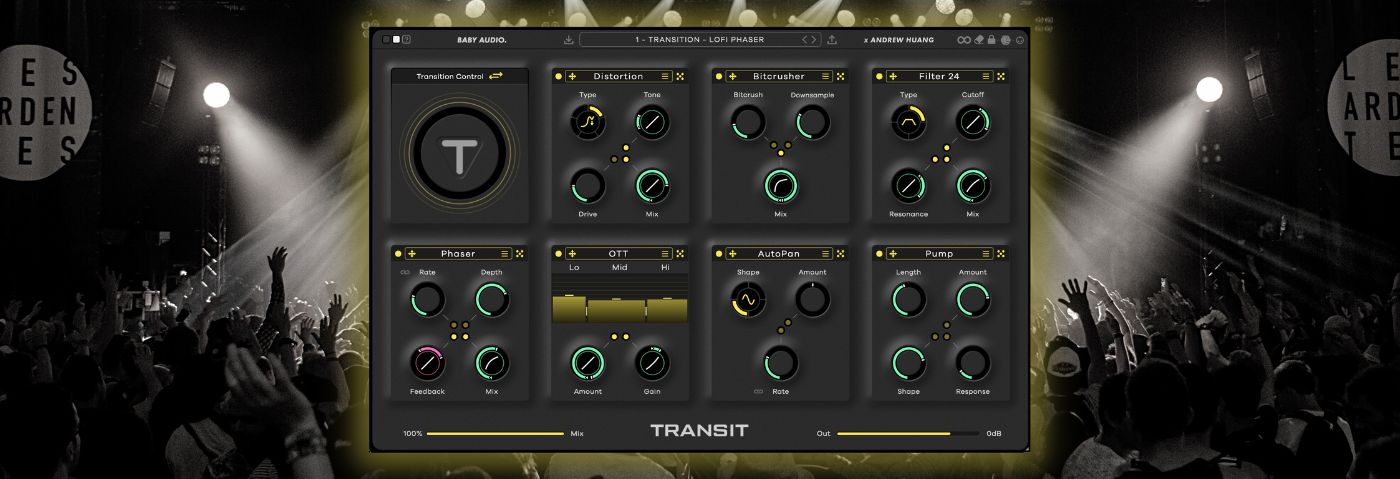Click the infinity link icon in top bar
The image size is (1400, 479).
click(964, 40)
